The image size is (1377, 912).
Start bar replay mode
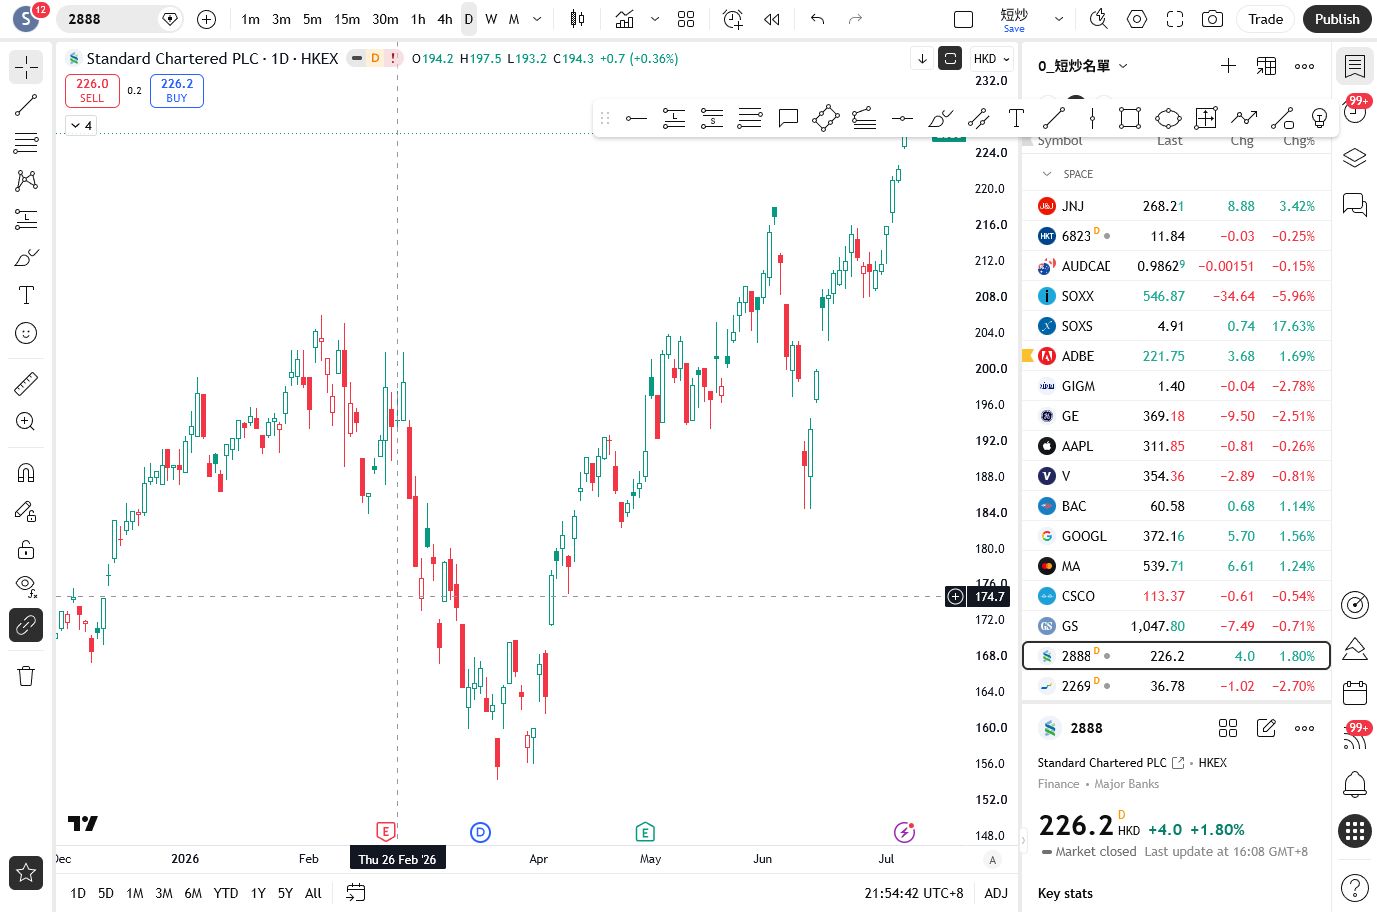click(x=771, y=19)
